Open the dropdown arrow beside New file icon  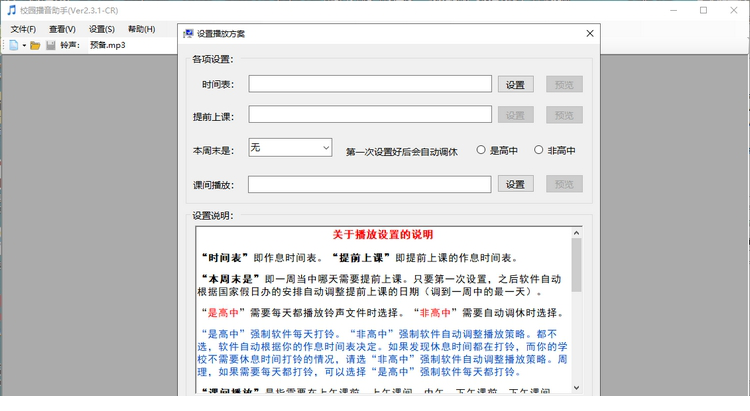pyautogui.click(x=23, y=45)
